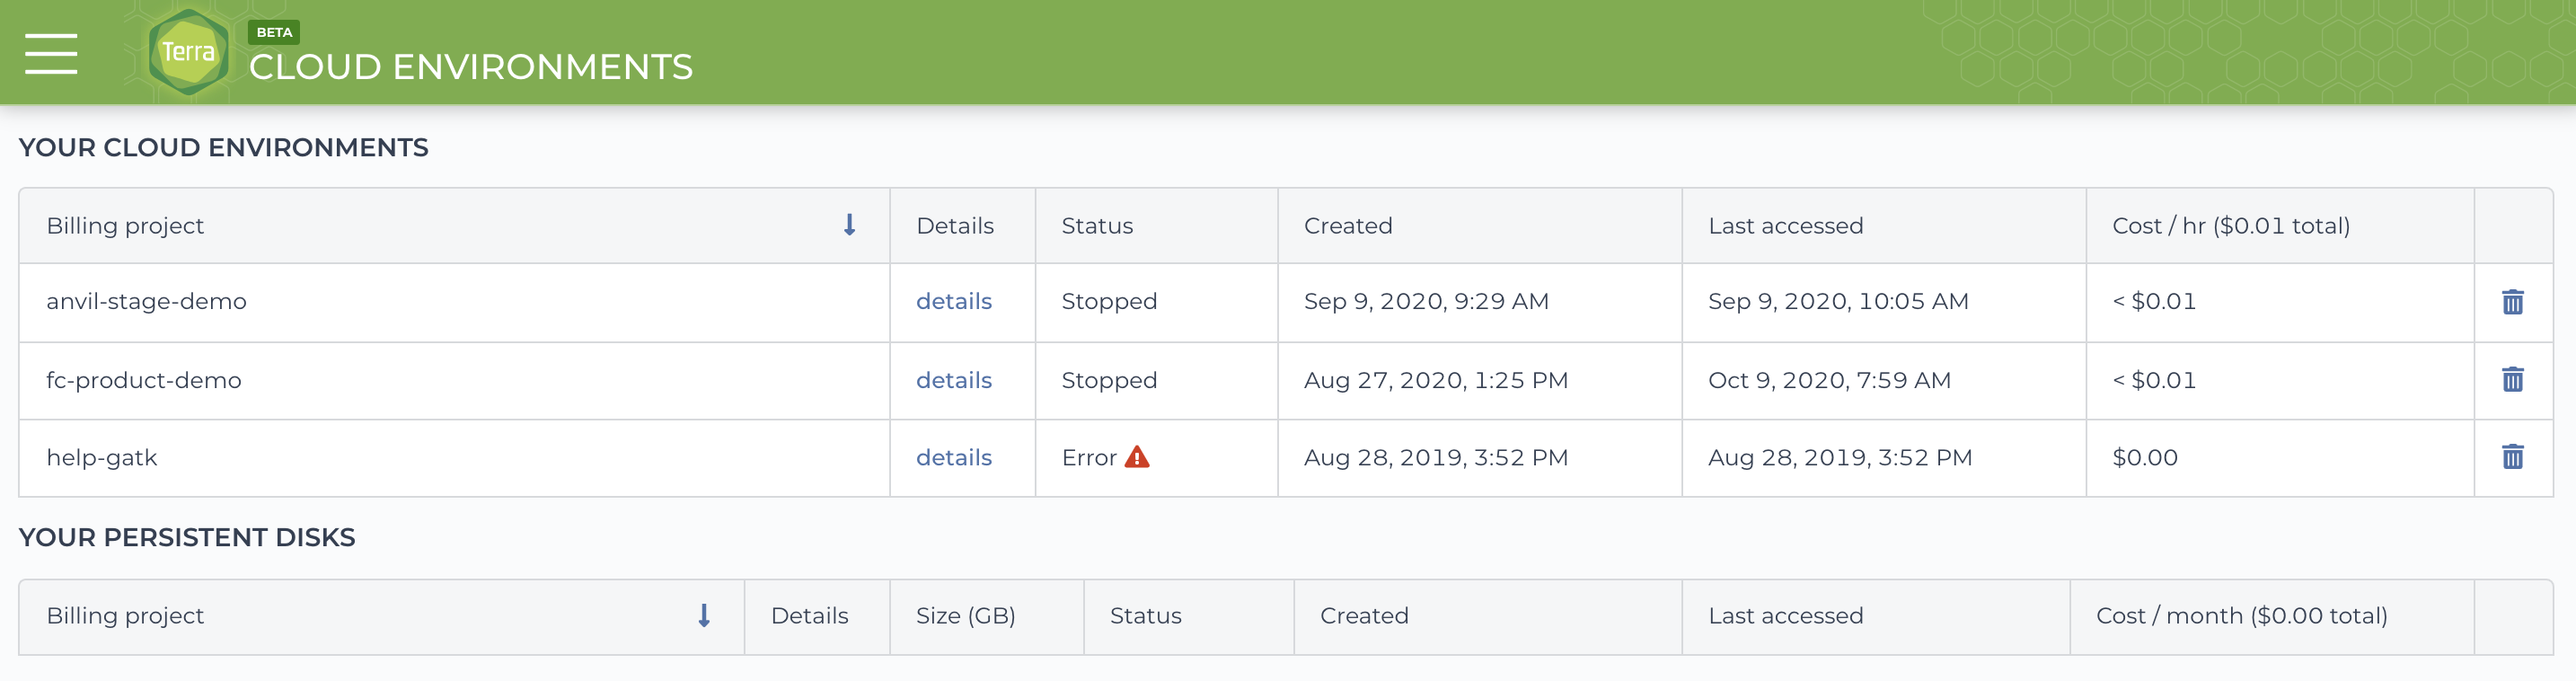This screenshot has height=681, width=2576.
Task: Sort environments by Created column header
Action: [1347, 226]
